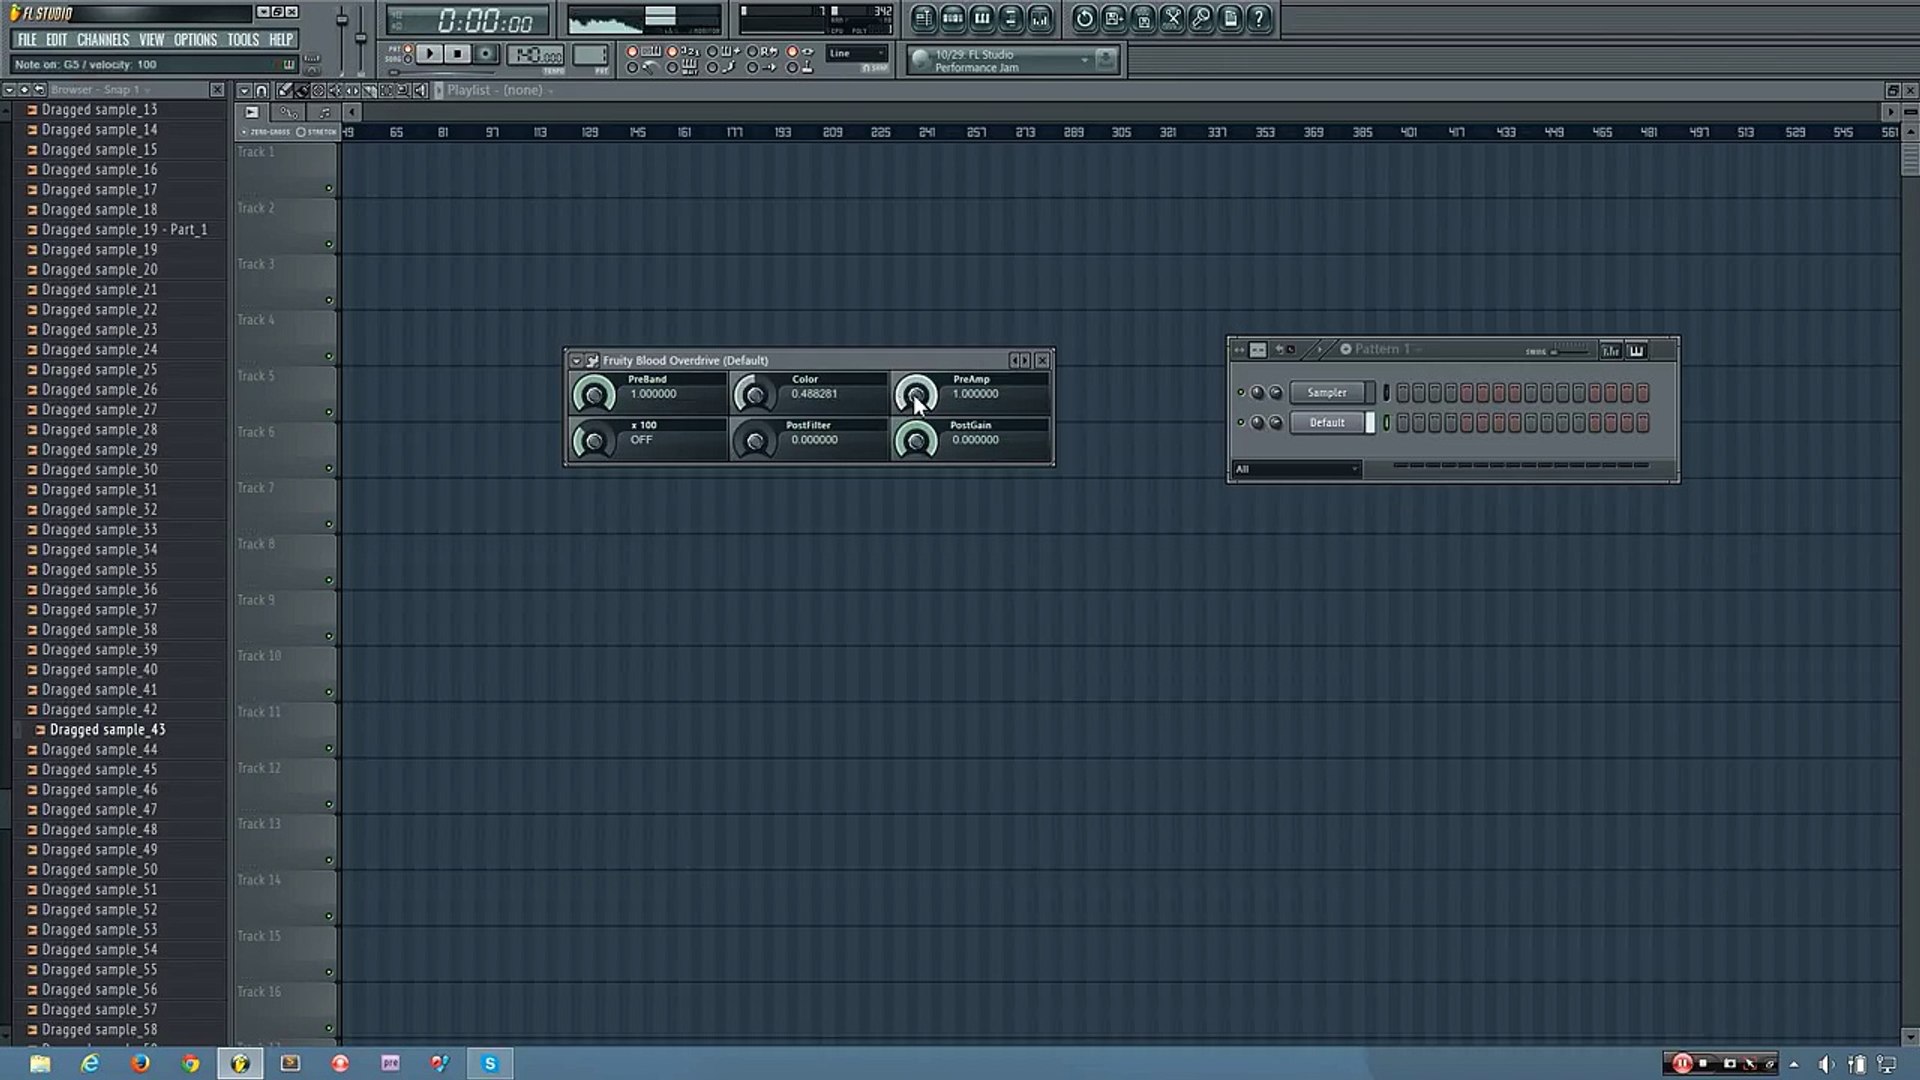This screenshot has width=1920, height=1080.
Task: Open the Mixer window button
Action: coord(1040,18)
